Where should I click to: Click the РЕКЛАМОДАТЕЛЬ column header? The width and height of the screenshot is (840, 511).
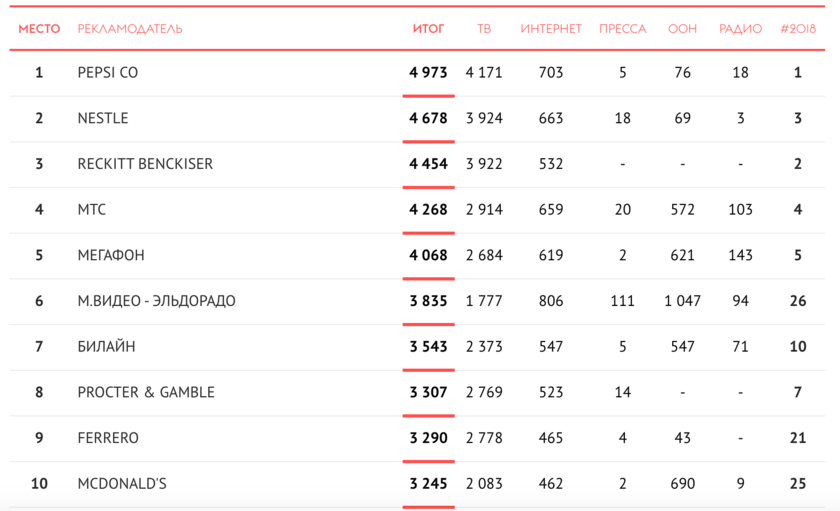point(130,29)
